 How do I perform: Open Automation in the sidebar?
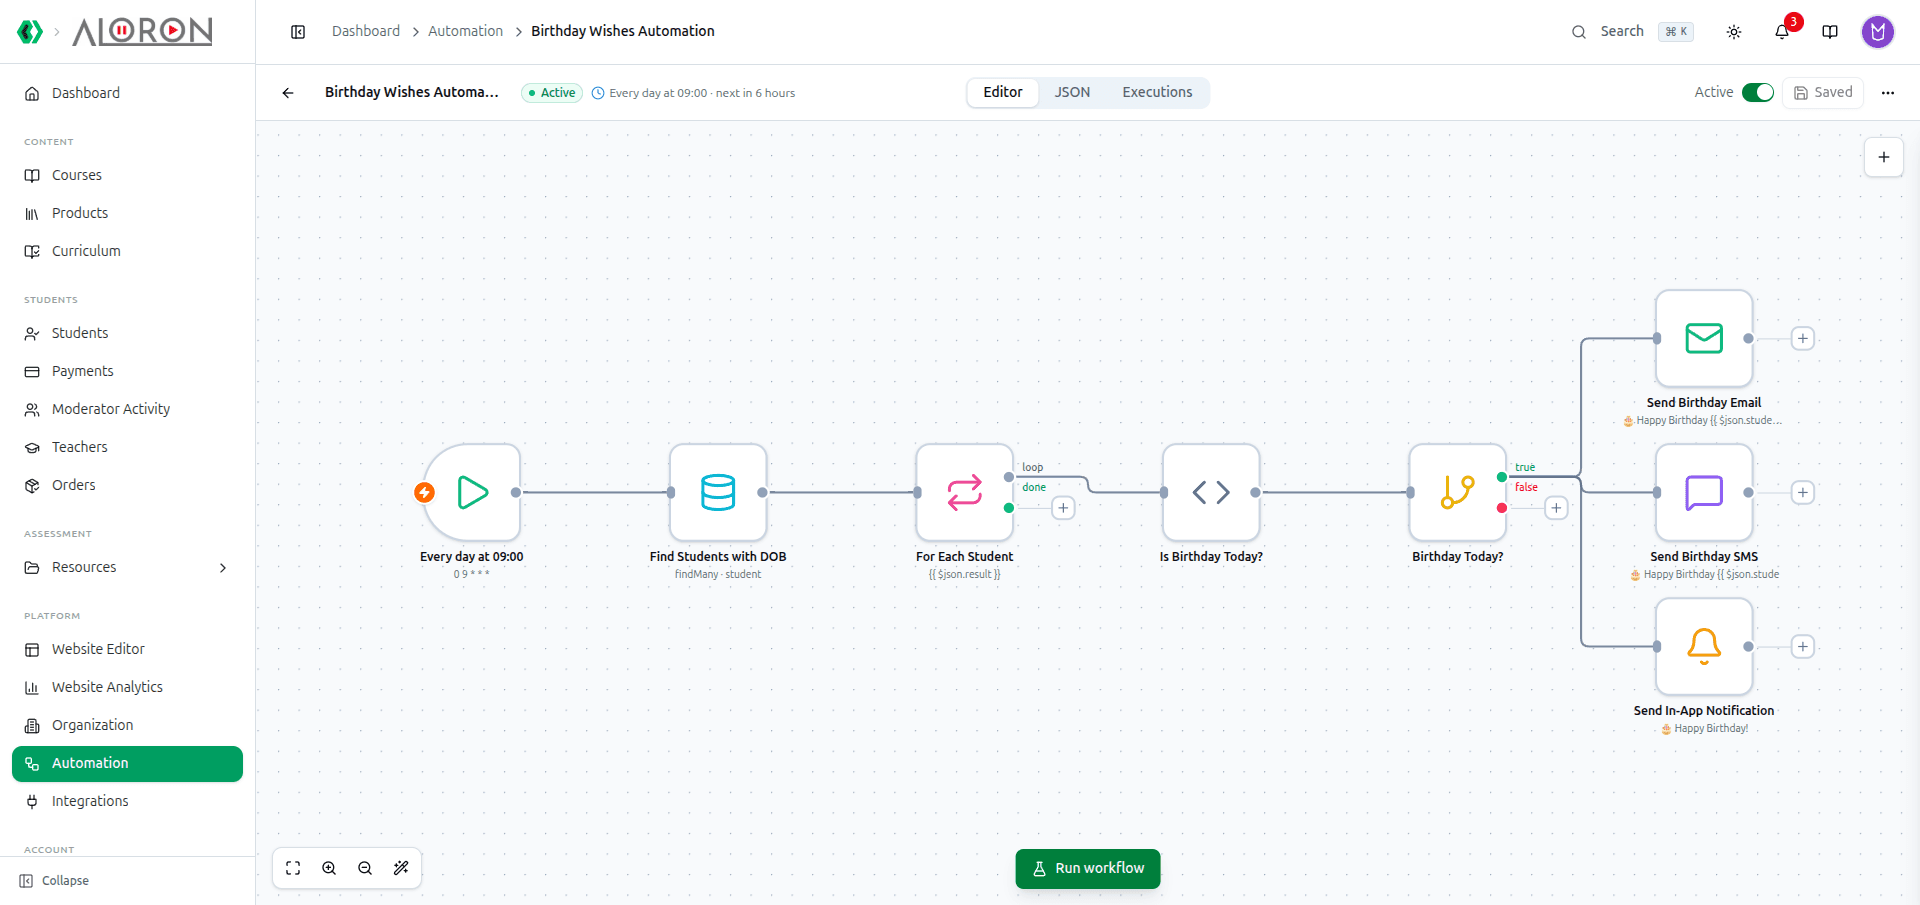click(x=127, y=763)
